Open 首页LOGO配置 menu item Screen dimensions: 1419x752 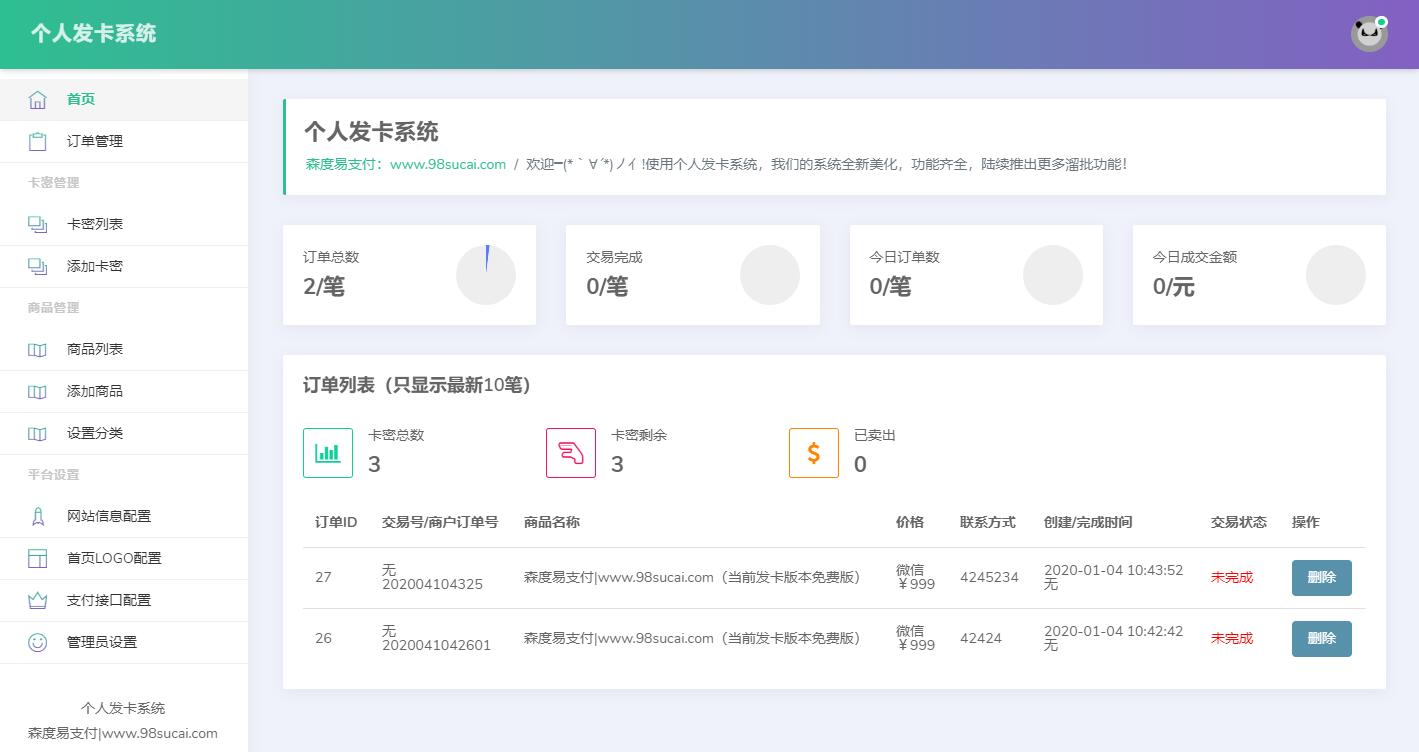[x=124, y=558]
